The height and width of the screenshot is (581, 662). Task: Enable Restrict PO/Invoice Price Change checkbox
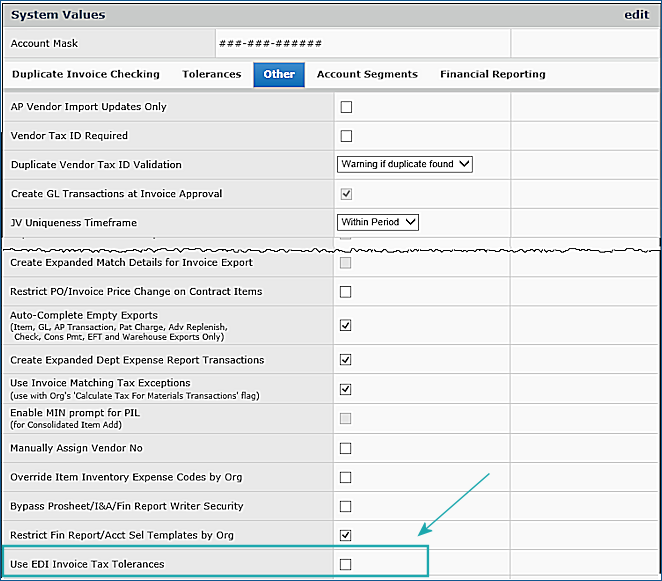[346, 292]
